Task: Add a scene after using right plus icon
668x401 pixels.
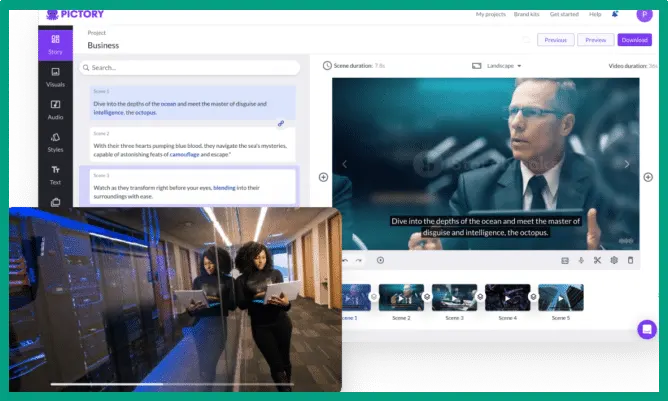Action: (648, 177)
